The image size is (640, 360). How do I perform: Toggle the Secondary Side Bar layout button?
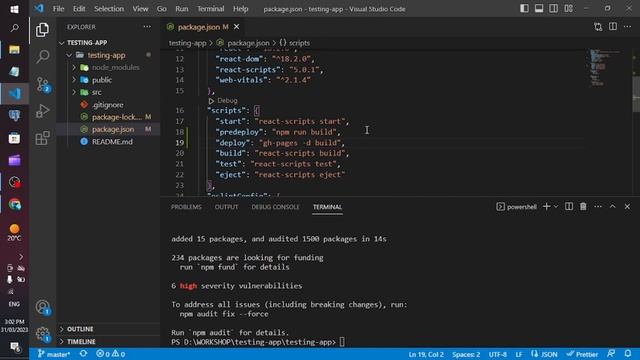(x=553, y=9)
